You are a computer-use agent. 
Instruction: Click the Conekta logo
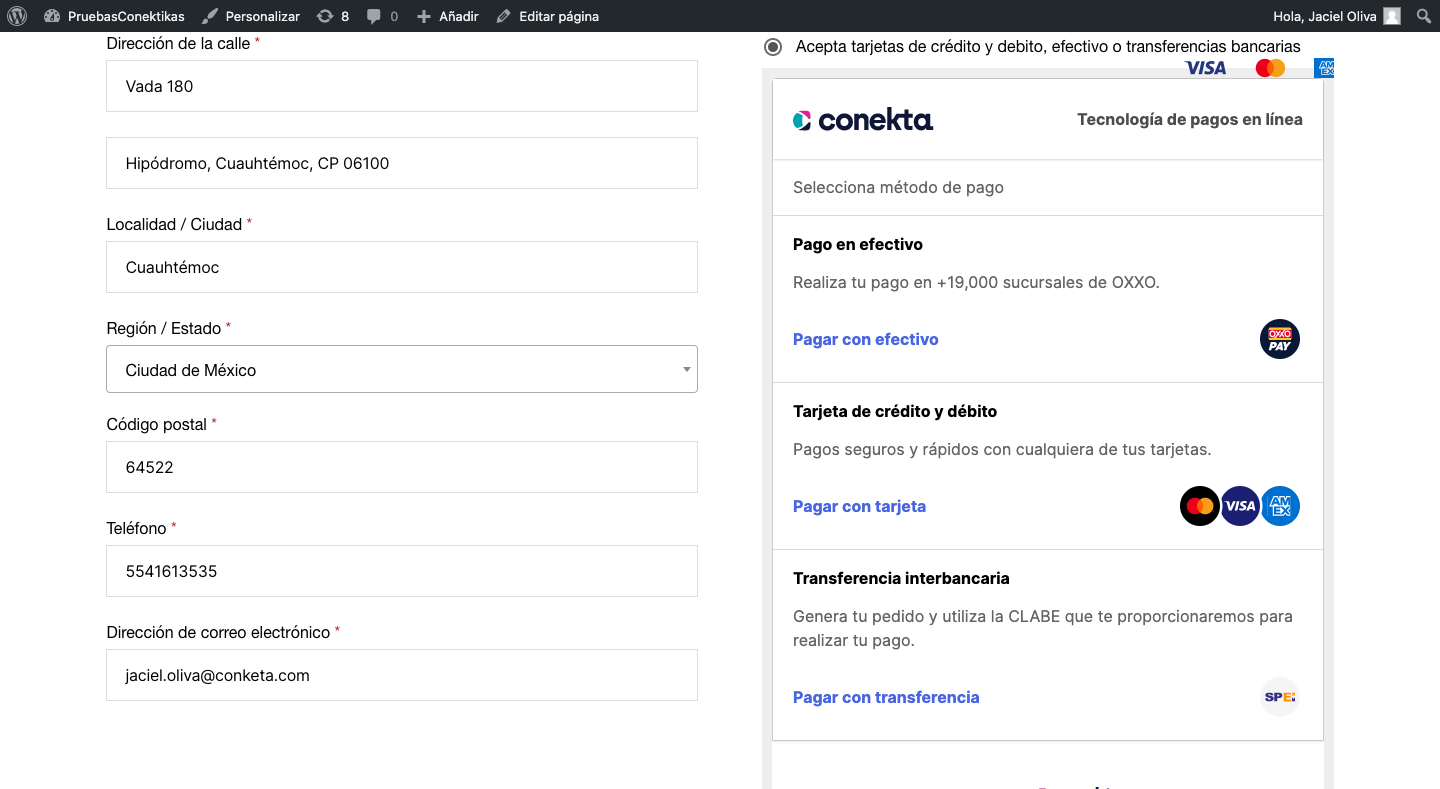[863, 120]
